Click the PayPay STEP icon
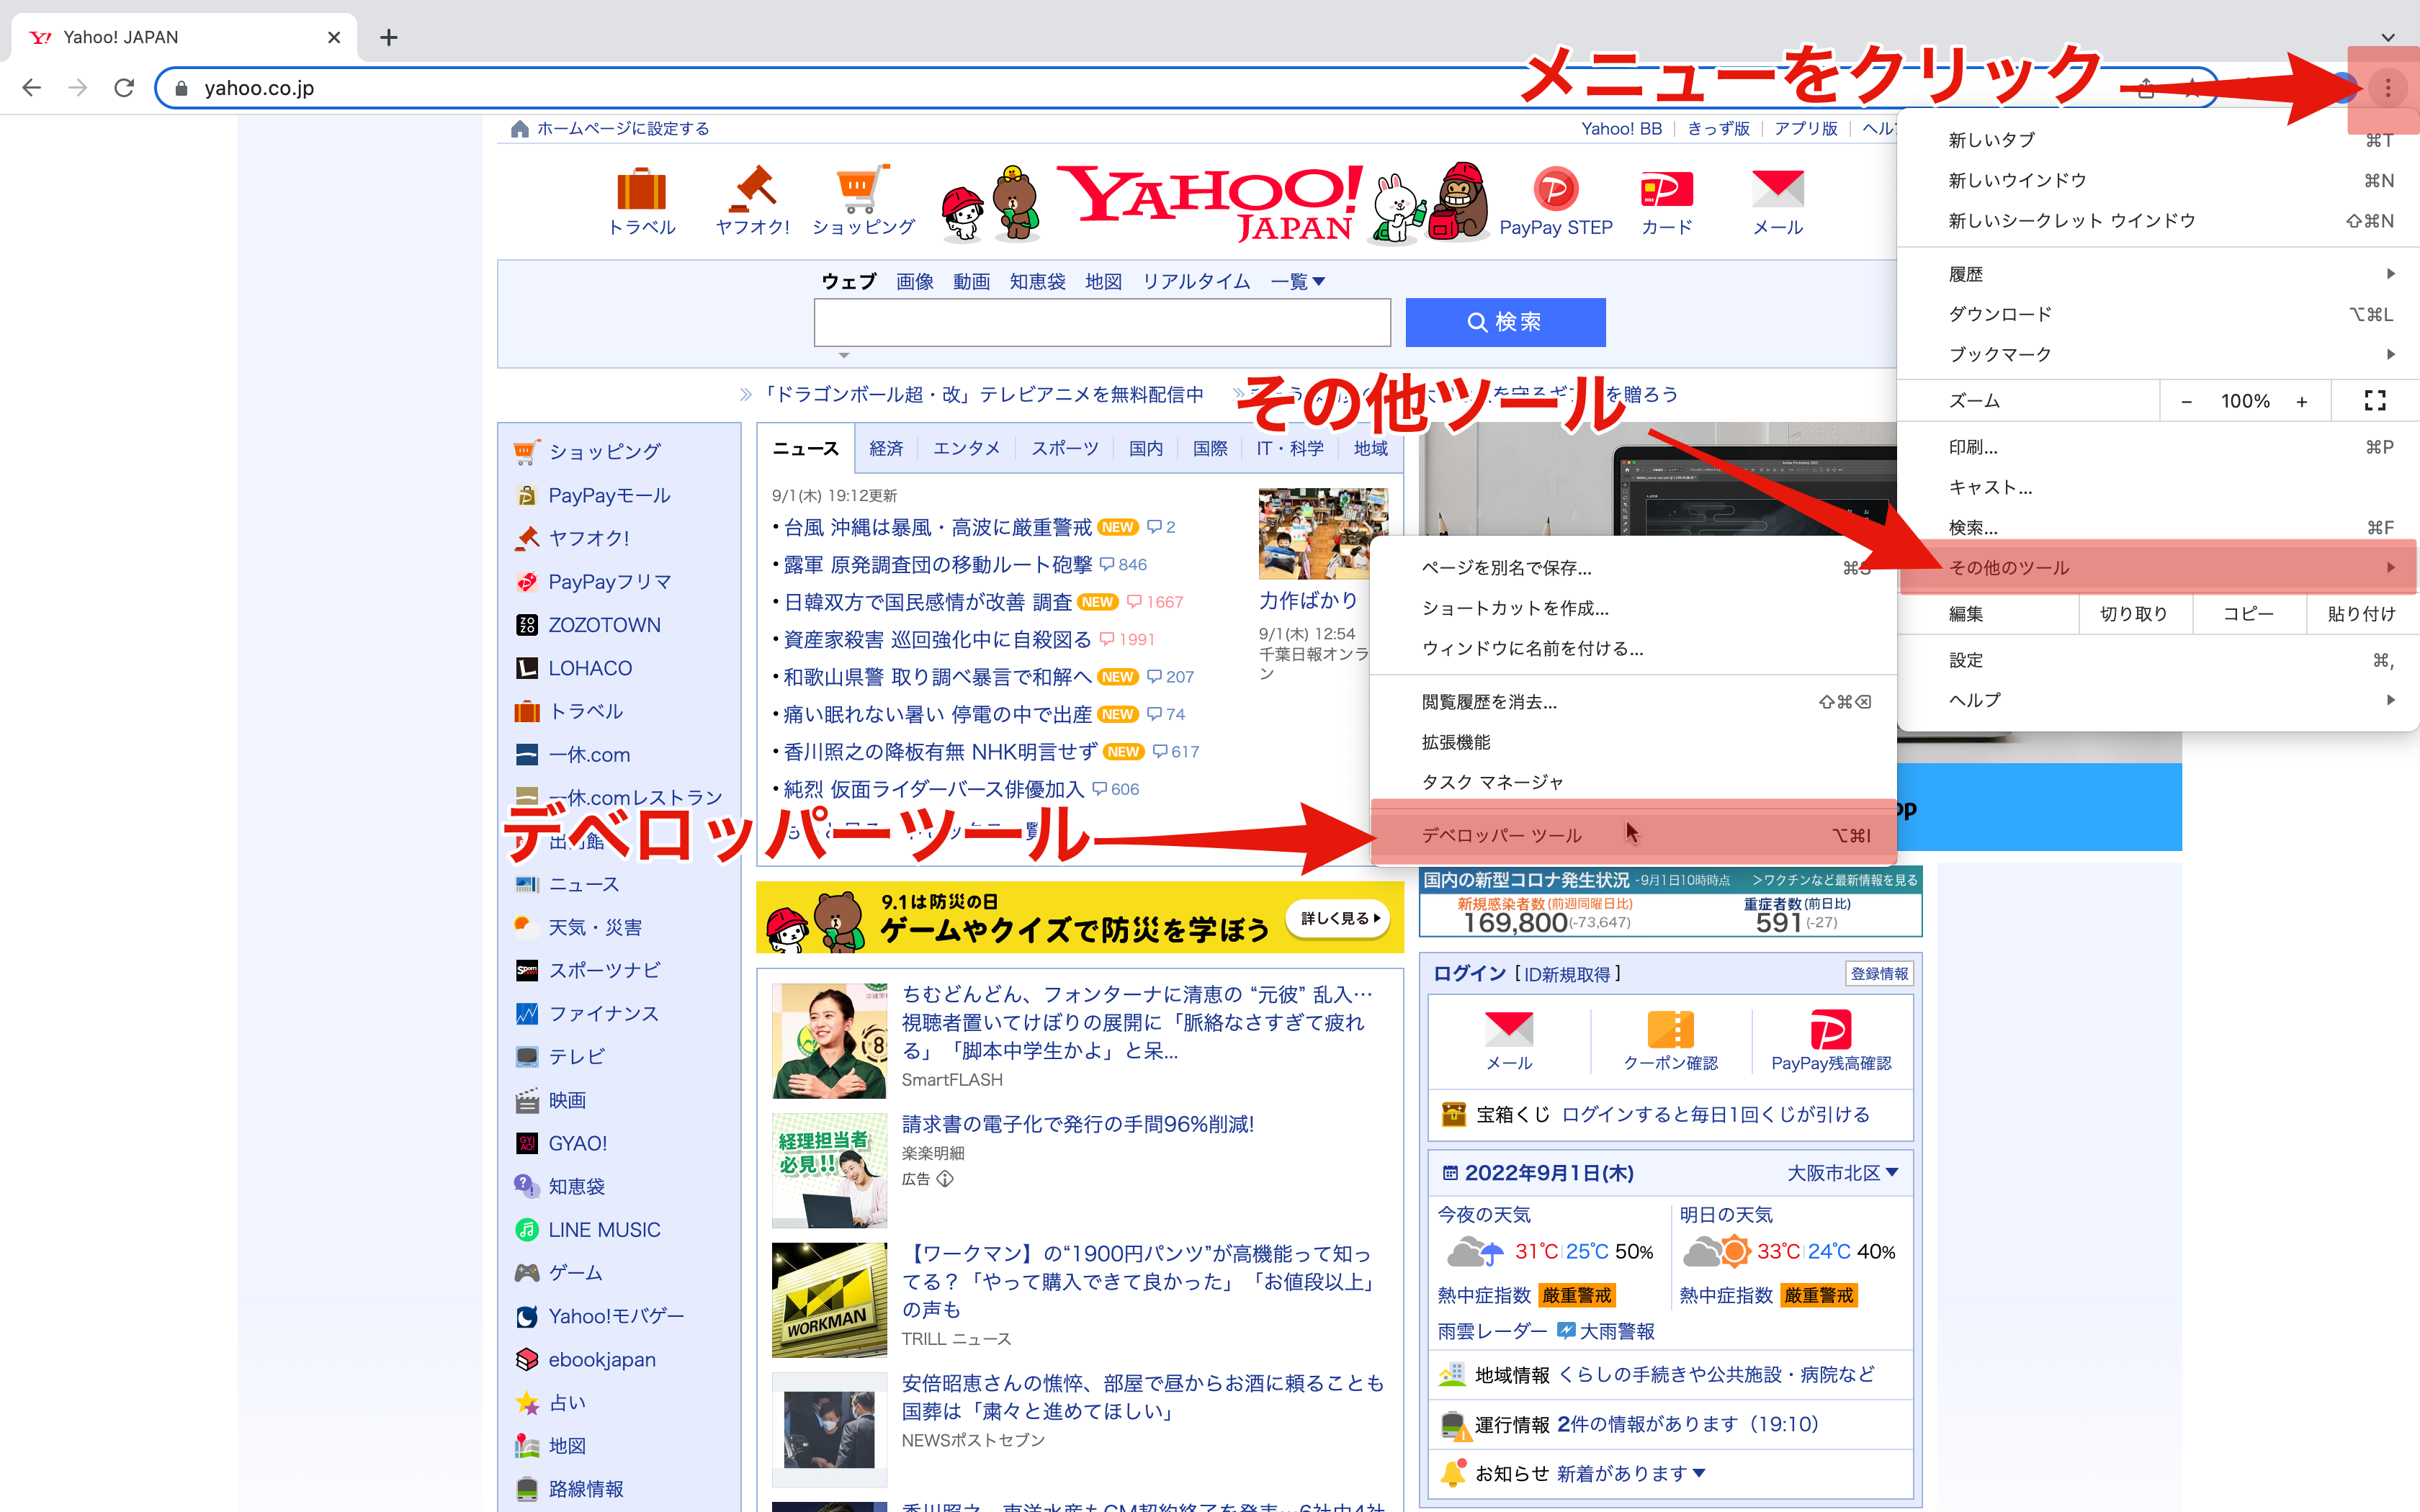Screen dimensions: 2420x1512 coord(1555,189)
